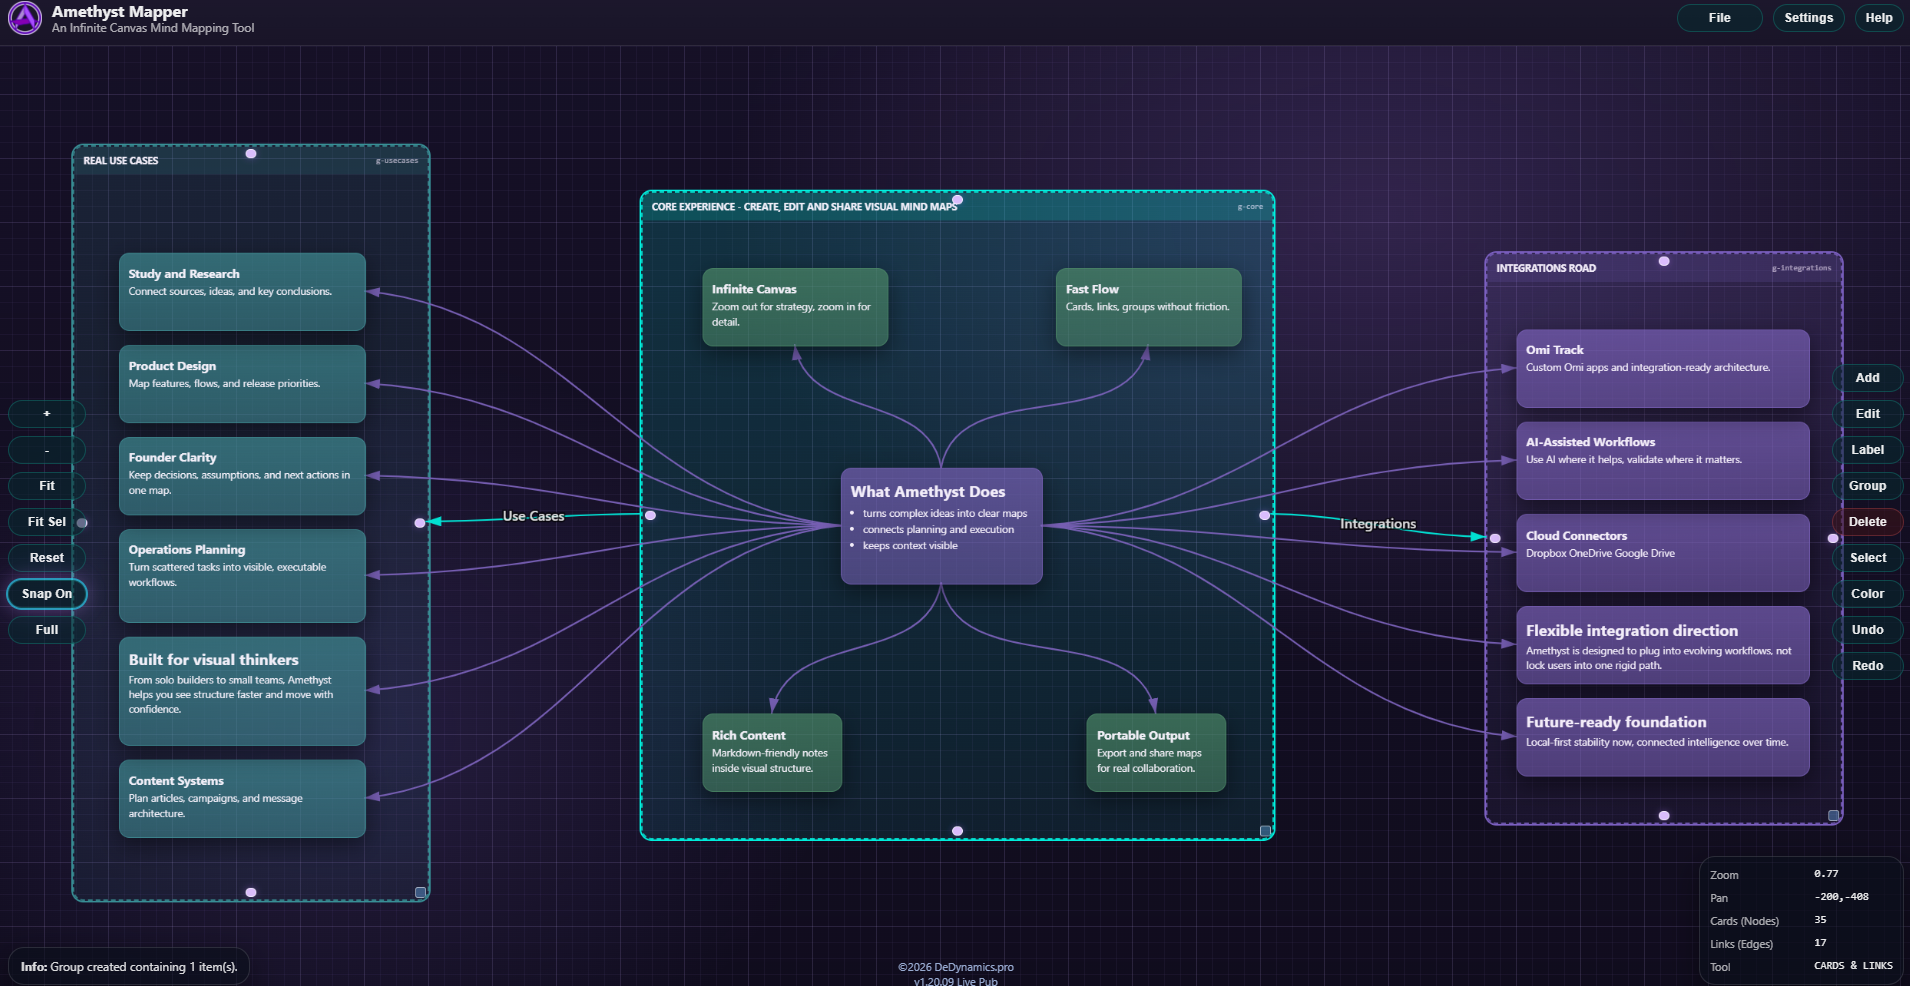Click resize handle of Integrations Road group
Image resolution: width=1910 pixels, height=986 pixels.
tap(1833, 816)
